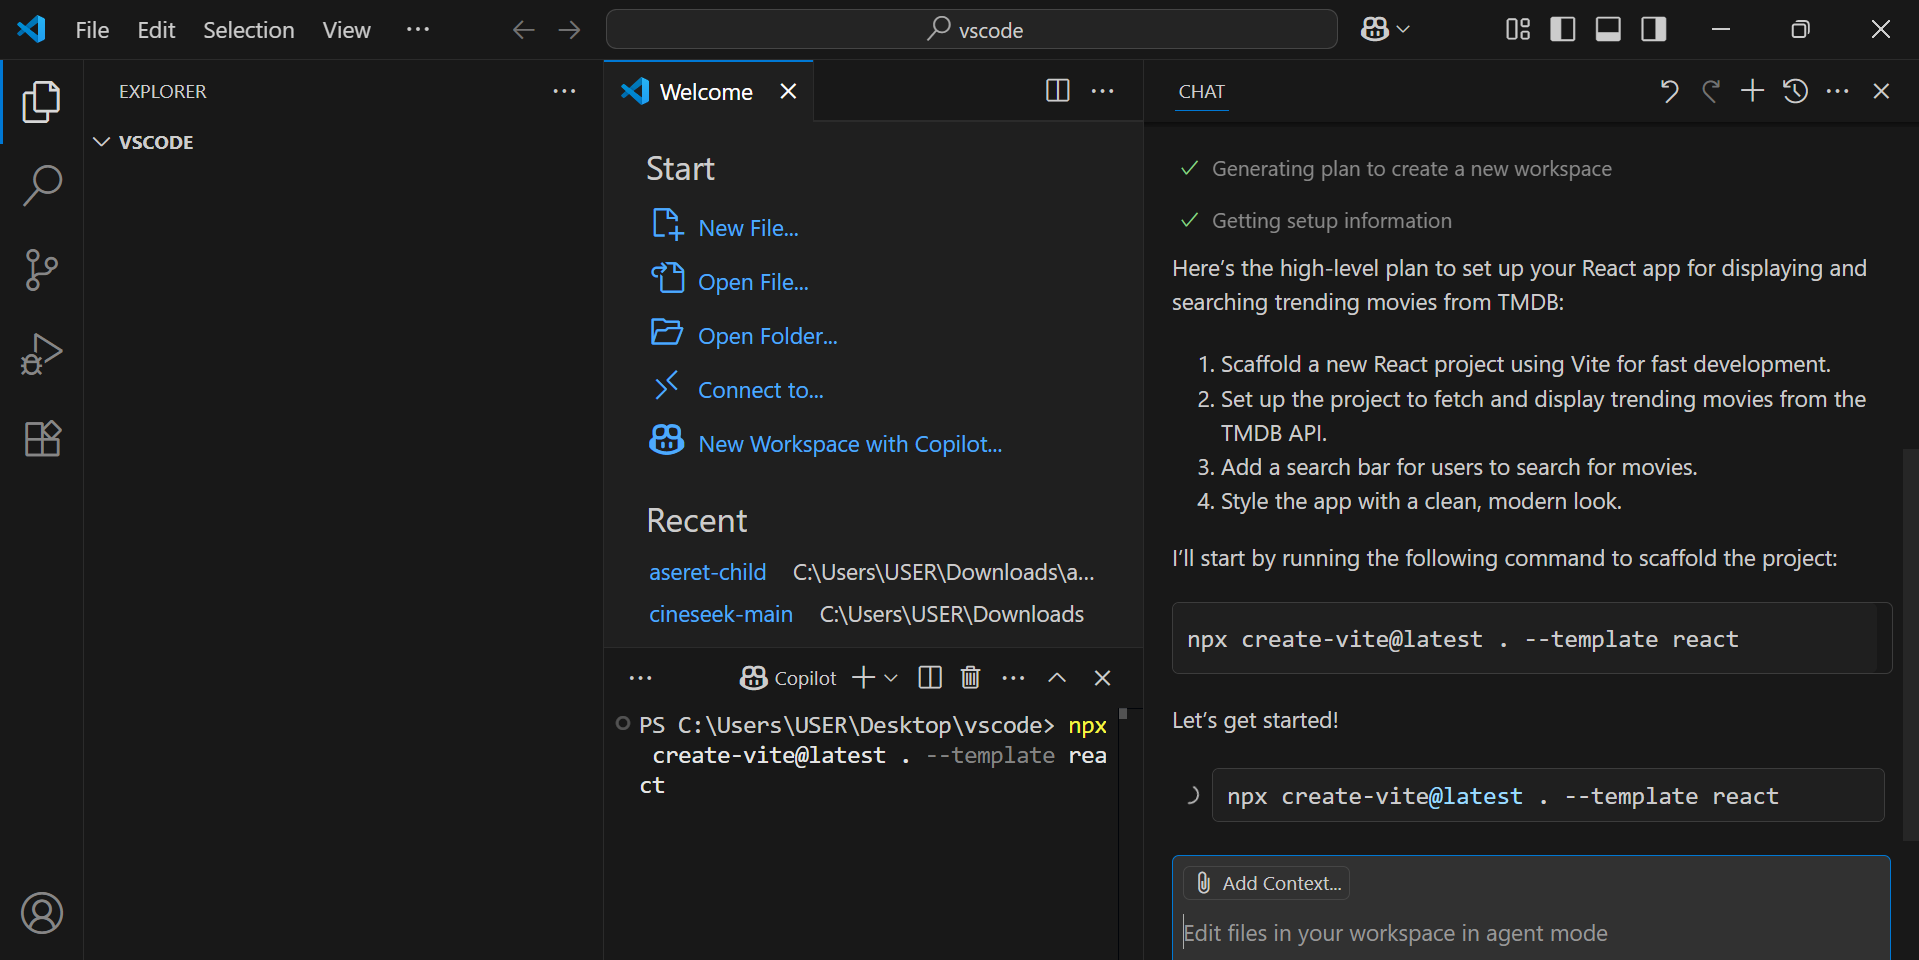The height and width of the screenshot is (960, 1919).
Task: Focus the chat input field
Action: (x=1530, y=933)
